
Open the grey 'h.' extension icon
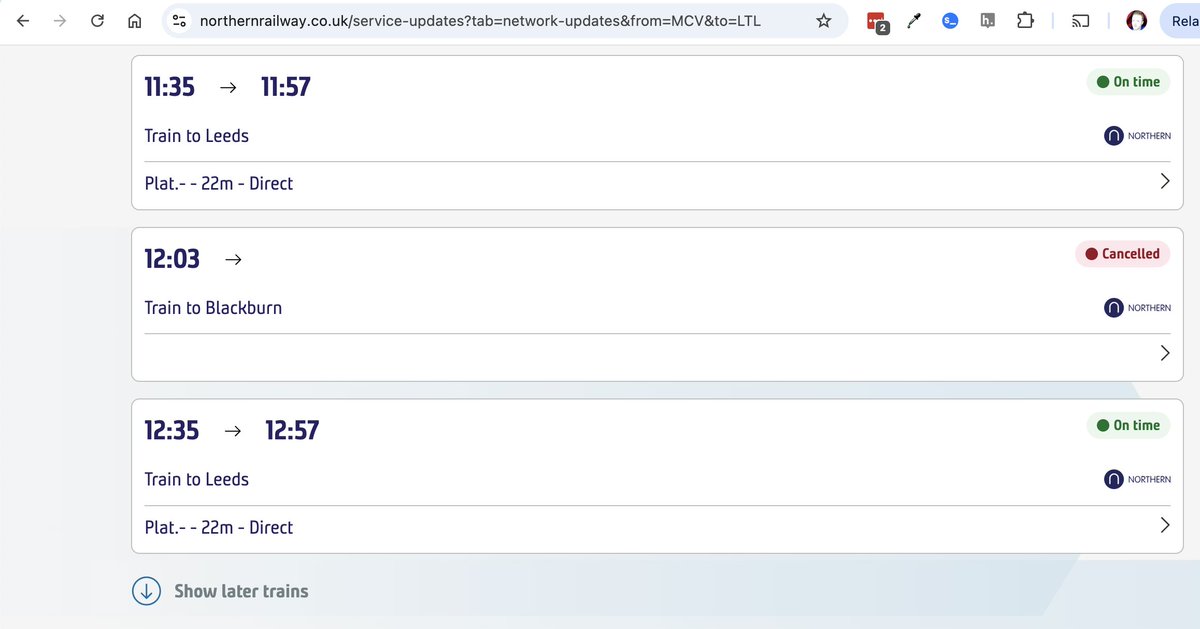[987, 21]
